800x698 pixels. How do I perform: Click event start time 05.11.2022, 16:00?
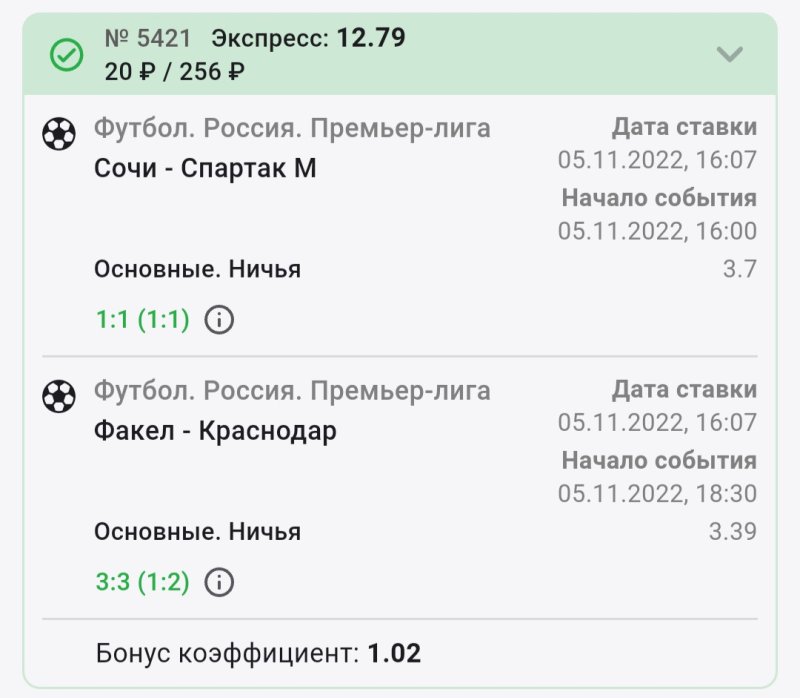tap(657, 231)
